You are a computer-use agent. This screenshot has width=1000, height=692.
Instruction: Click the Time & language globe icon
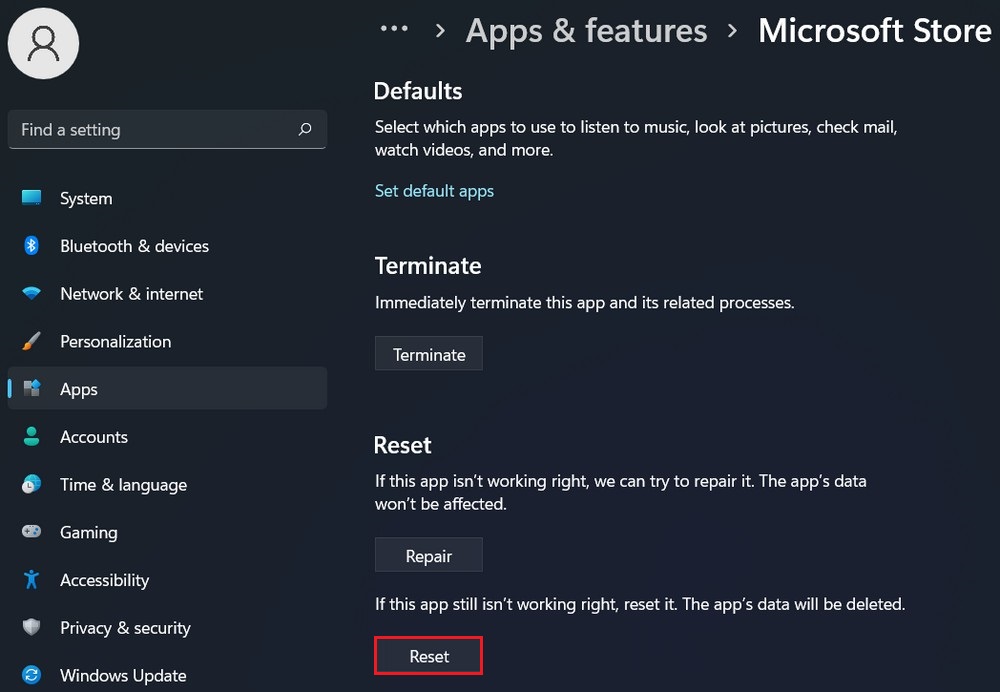[x=31, y=484]
